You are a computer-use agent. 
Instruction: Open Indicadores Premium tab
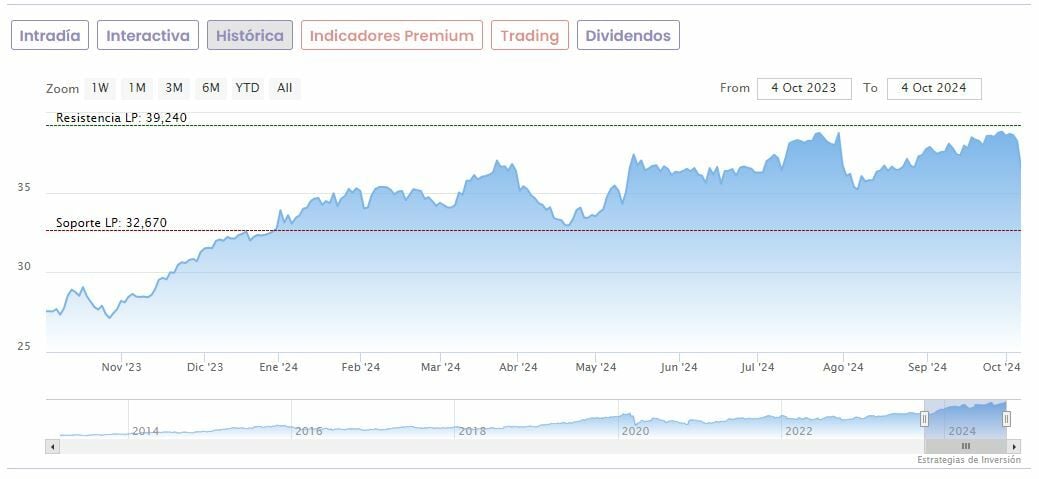pyautogui.click(x=391, y=35)
